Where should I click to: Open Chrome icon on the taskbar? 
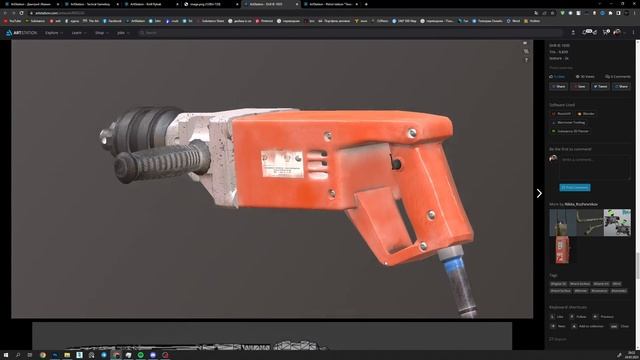[x=42, y=355]
